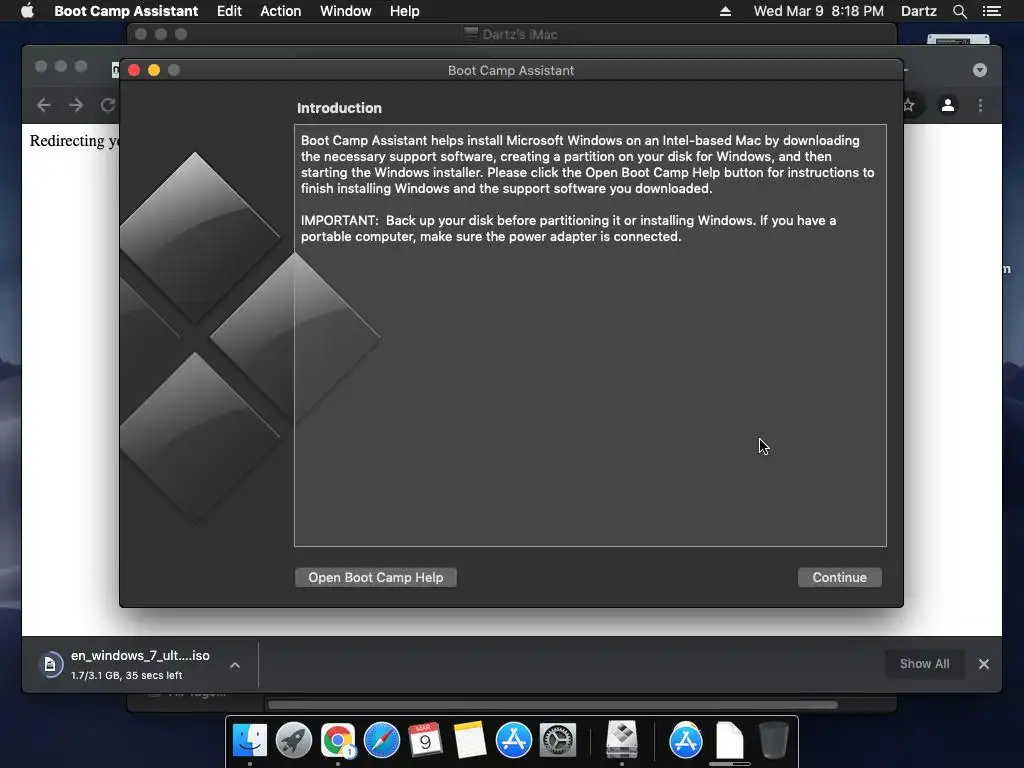The width and height of the screenshot is (1024, 768).
Task: Click the iso download file icon
Action: [50, 665]
